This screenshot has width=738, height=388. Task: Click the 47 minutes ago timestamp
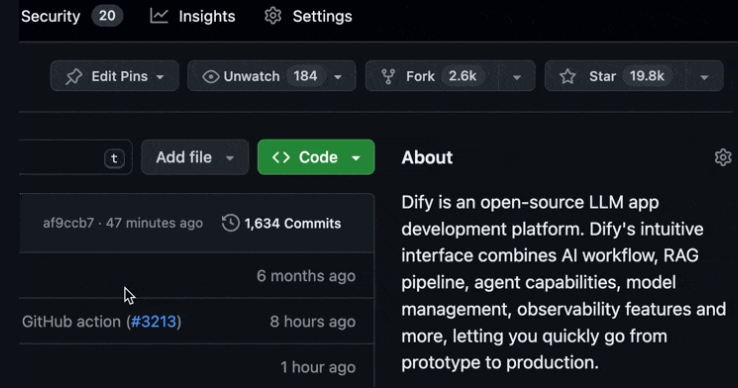point(154,223)
